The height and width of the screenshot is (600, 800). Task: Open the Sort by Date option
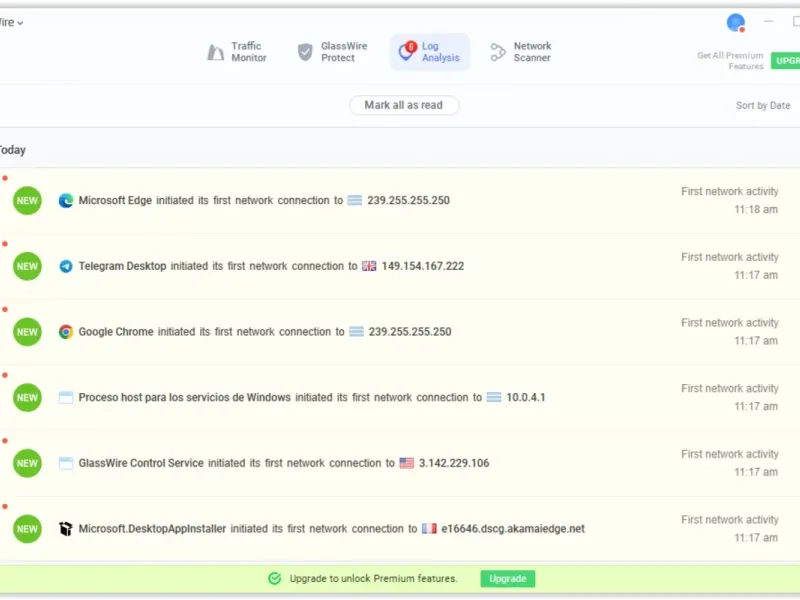pos(763,106)
